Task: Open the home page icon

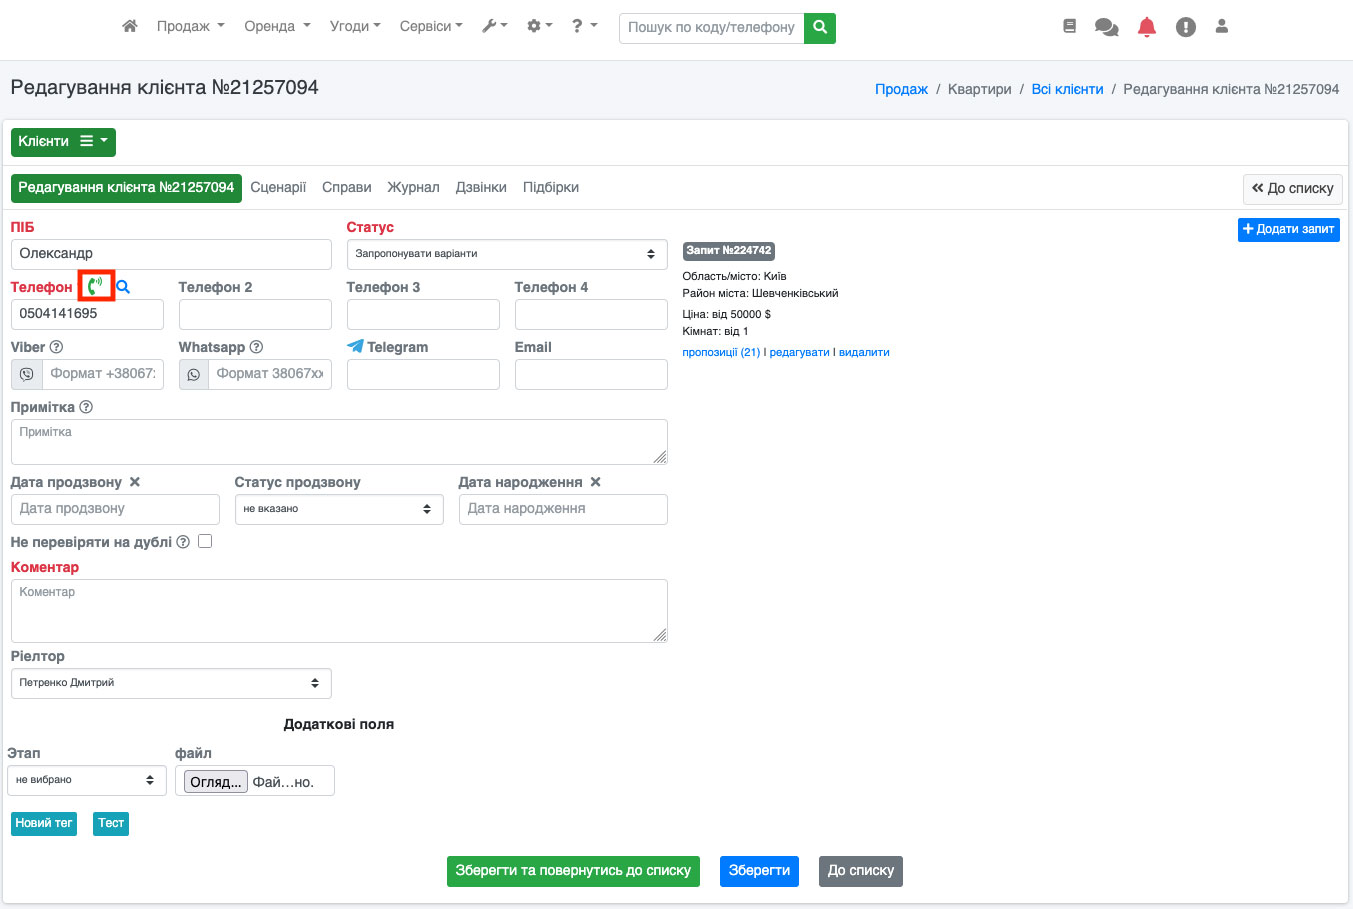Action: [x=130, y=27]
